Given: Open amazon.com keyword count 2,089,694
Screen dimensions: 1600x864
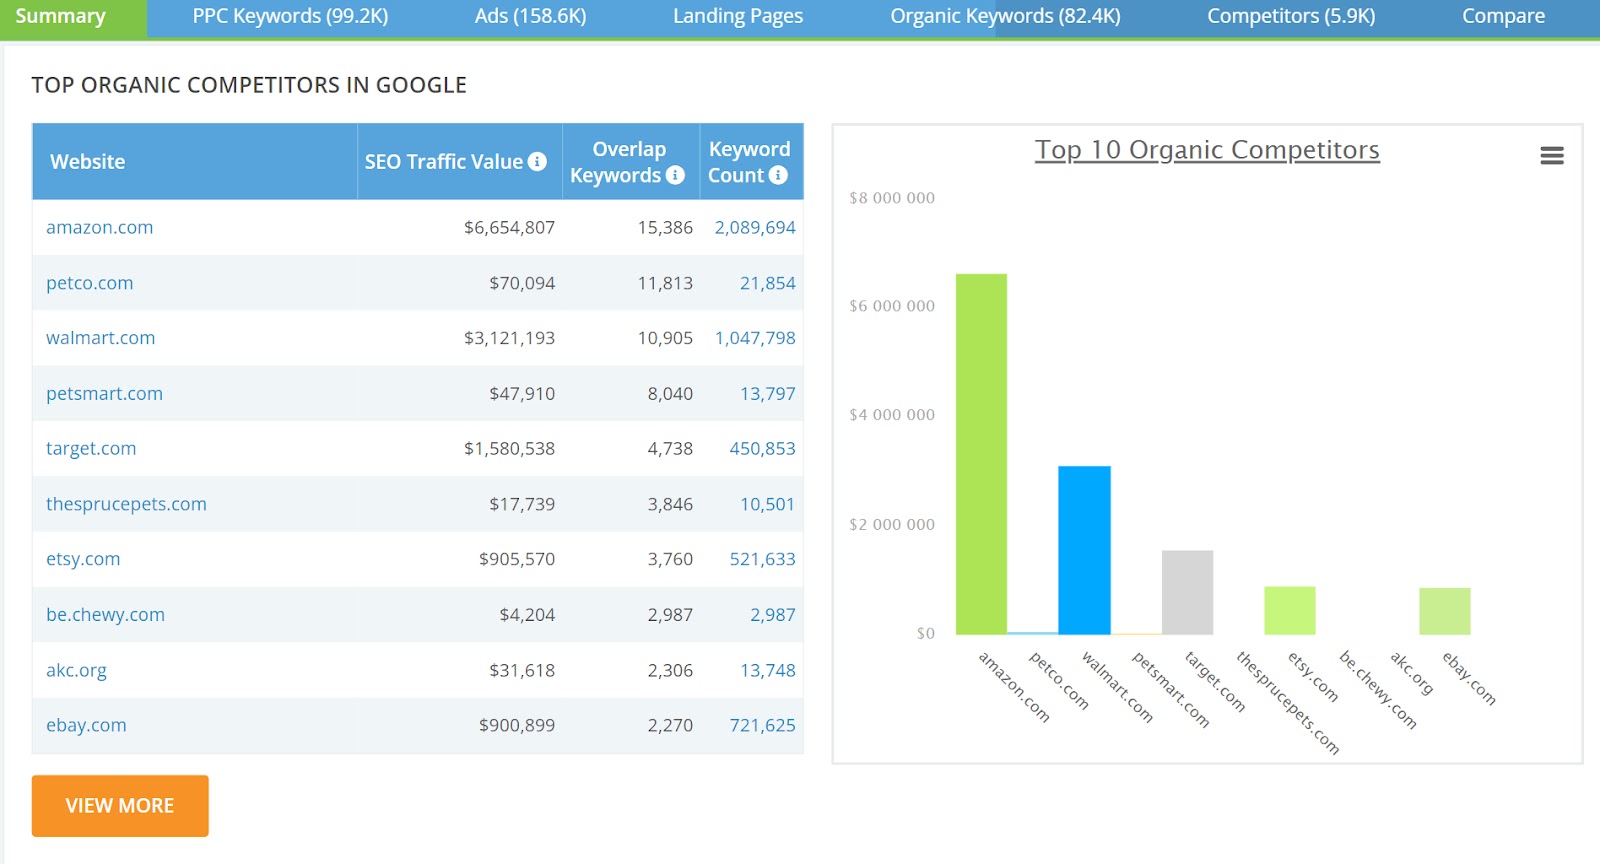Looking at the screenshot, I should [755, 227].
